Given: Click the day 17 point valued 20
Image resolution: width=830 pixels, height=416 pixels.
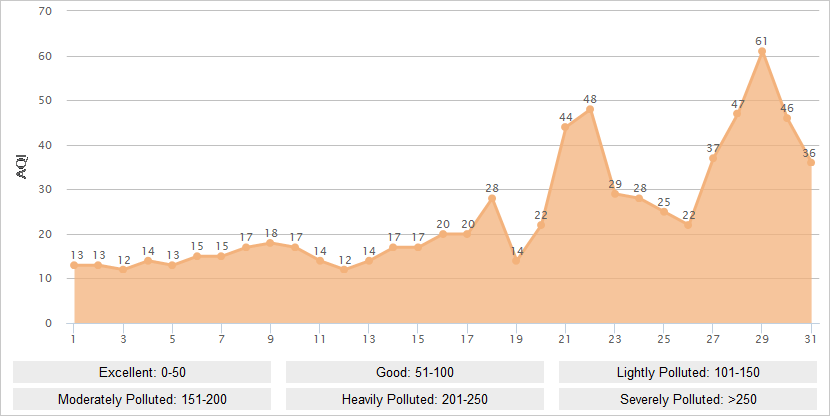Looking at the screenshot, I should click(x=467, y=234).
